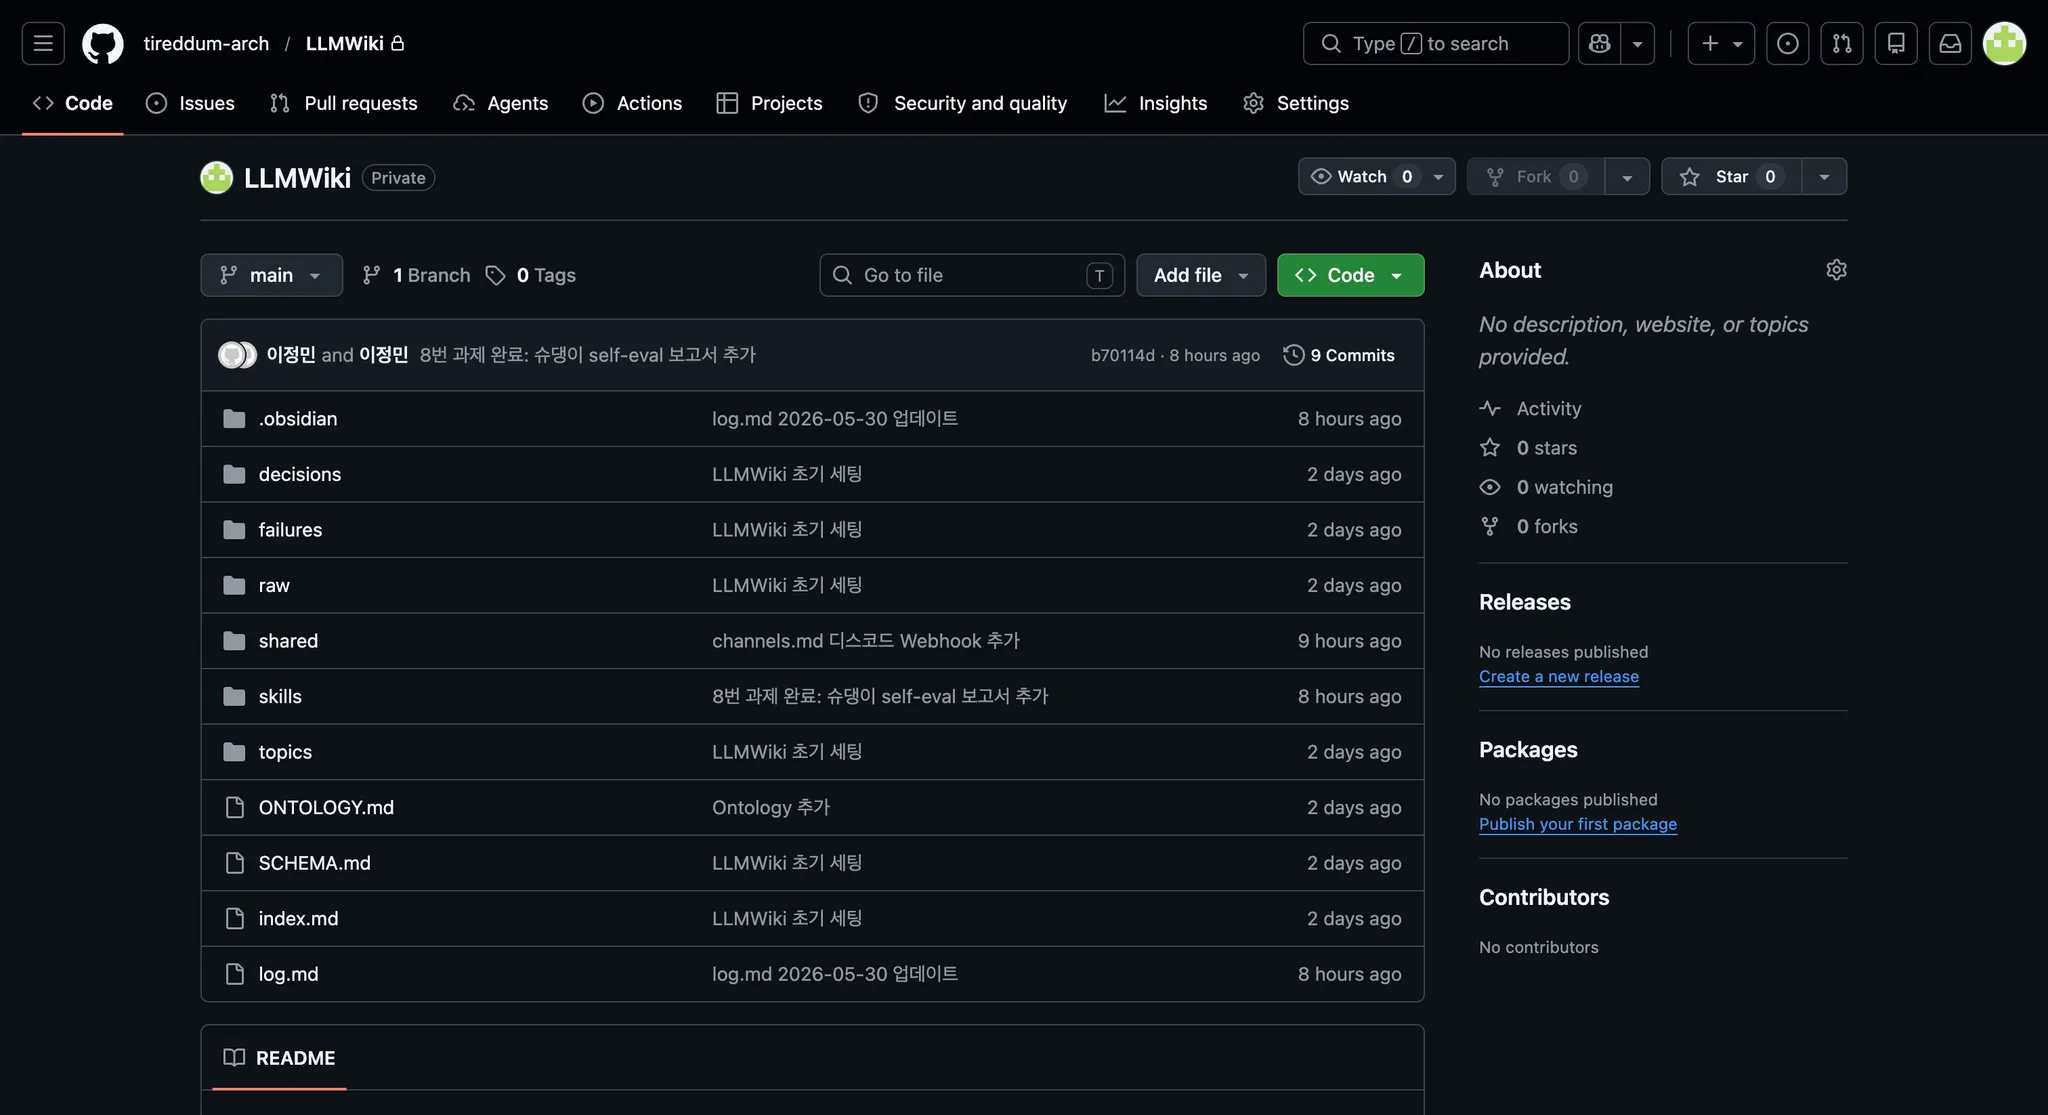Switch branch with the main dropdown
Screen dimensions: 2048x1115
point(271,275)
